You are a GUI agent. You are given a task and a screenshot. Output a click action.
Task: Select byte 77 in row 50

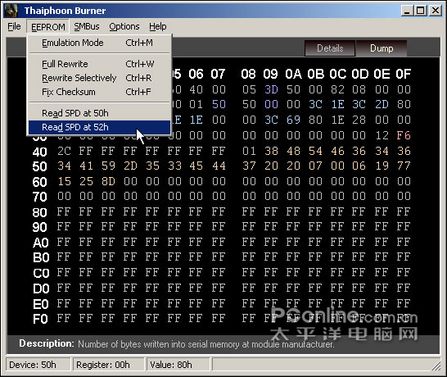click(403, 166)
